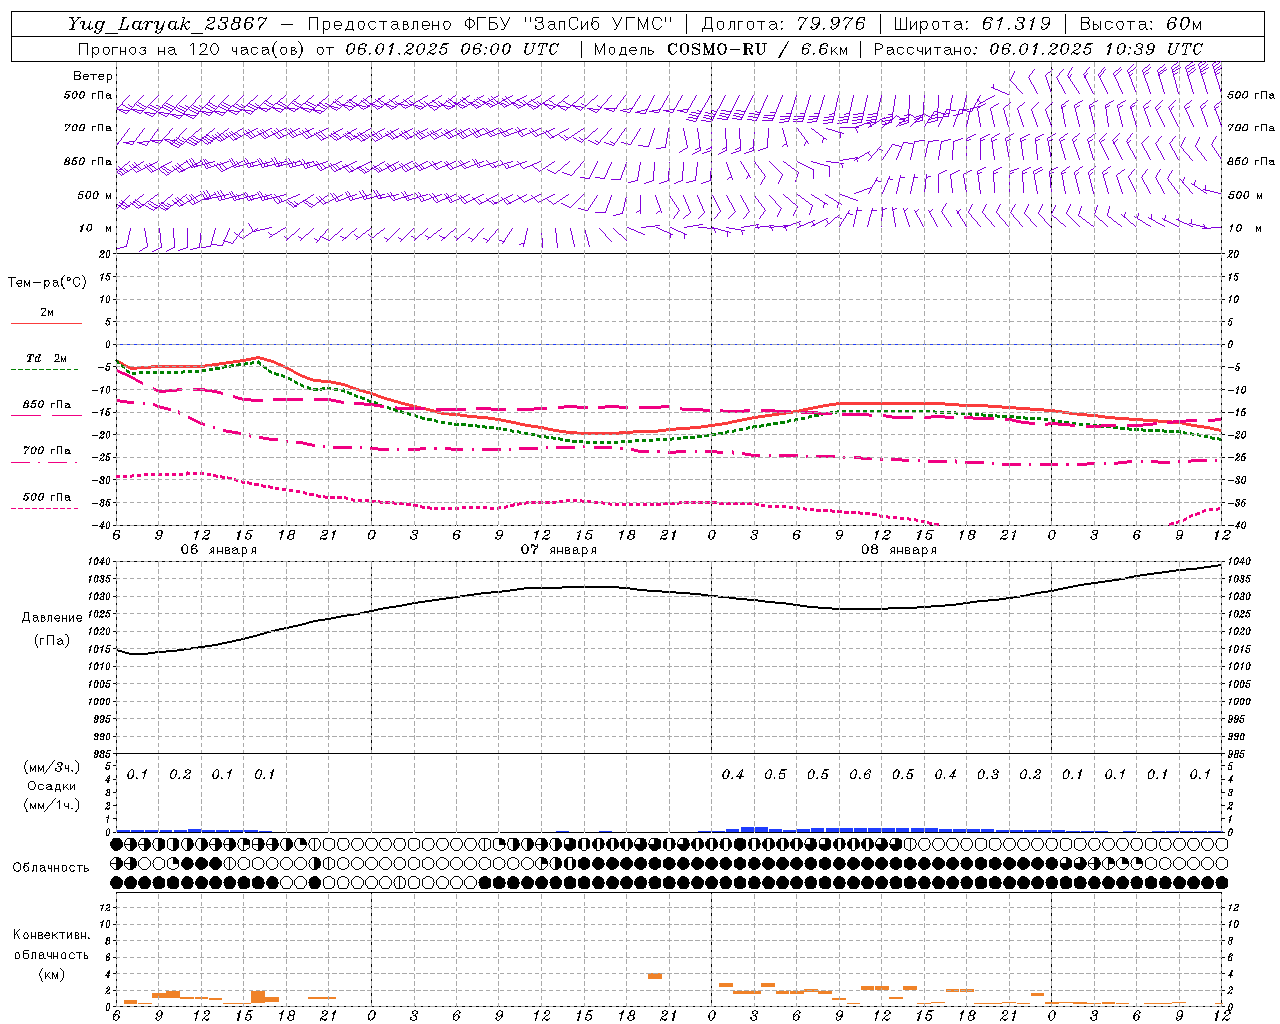Click the 07 января date label
Viewport: 1280px width, 1024px height.
click(x=558, y=550)
